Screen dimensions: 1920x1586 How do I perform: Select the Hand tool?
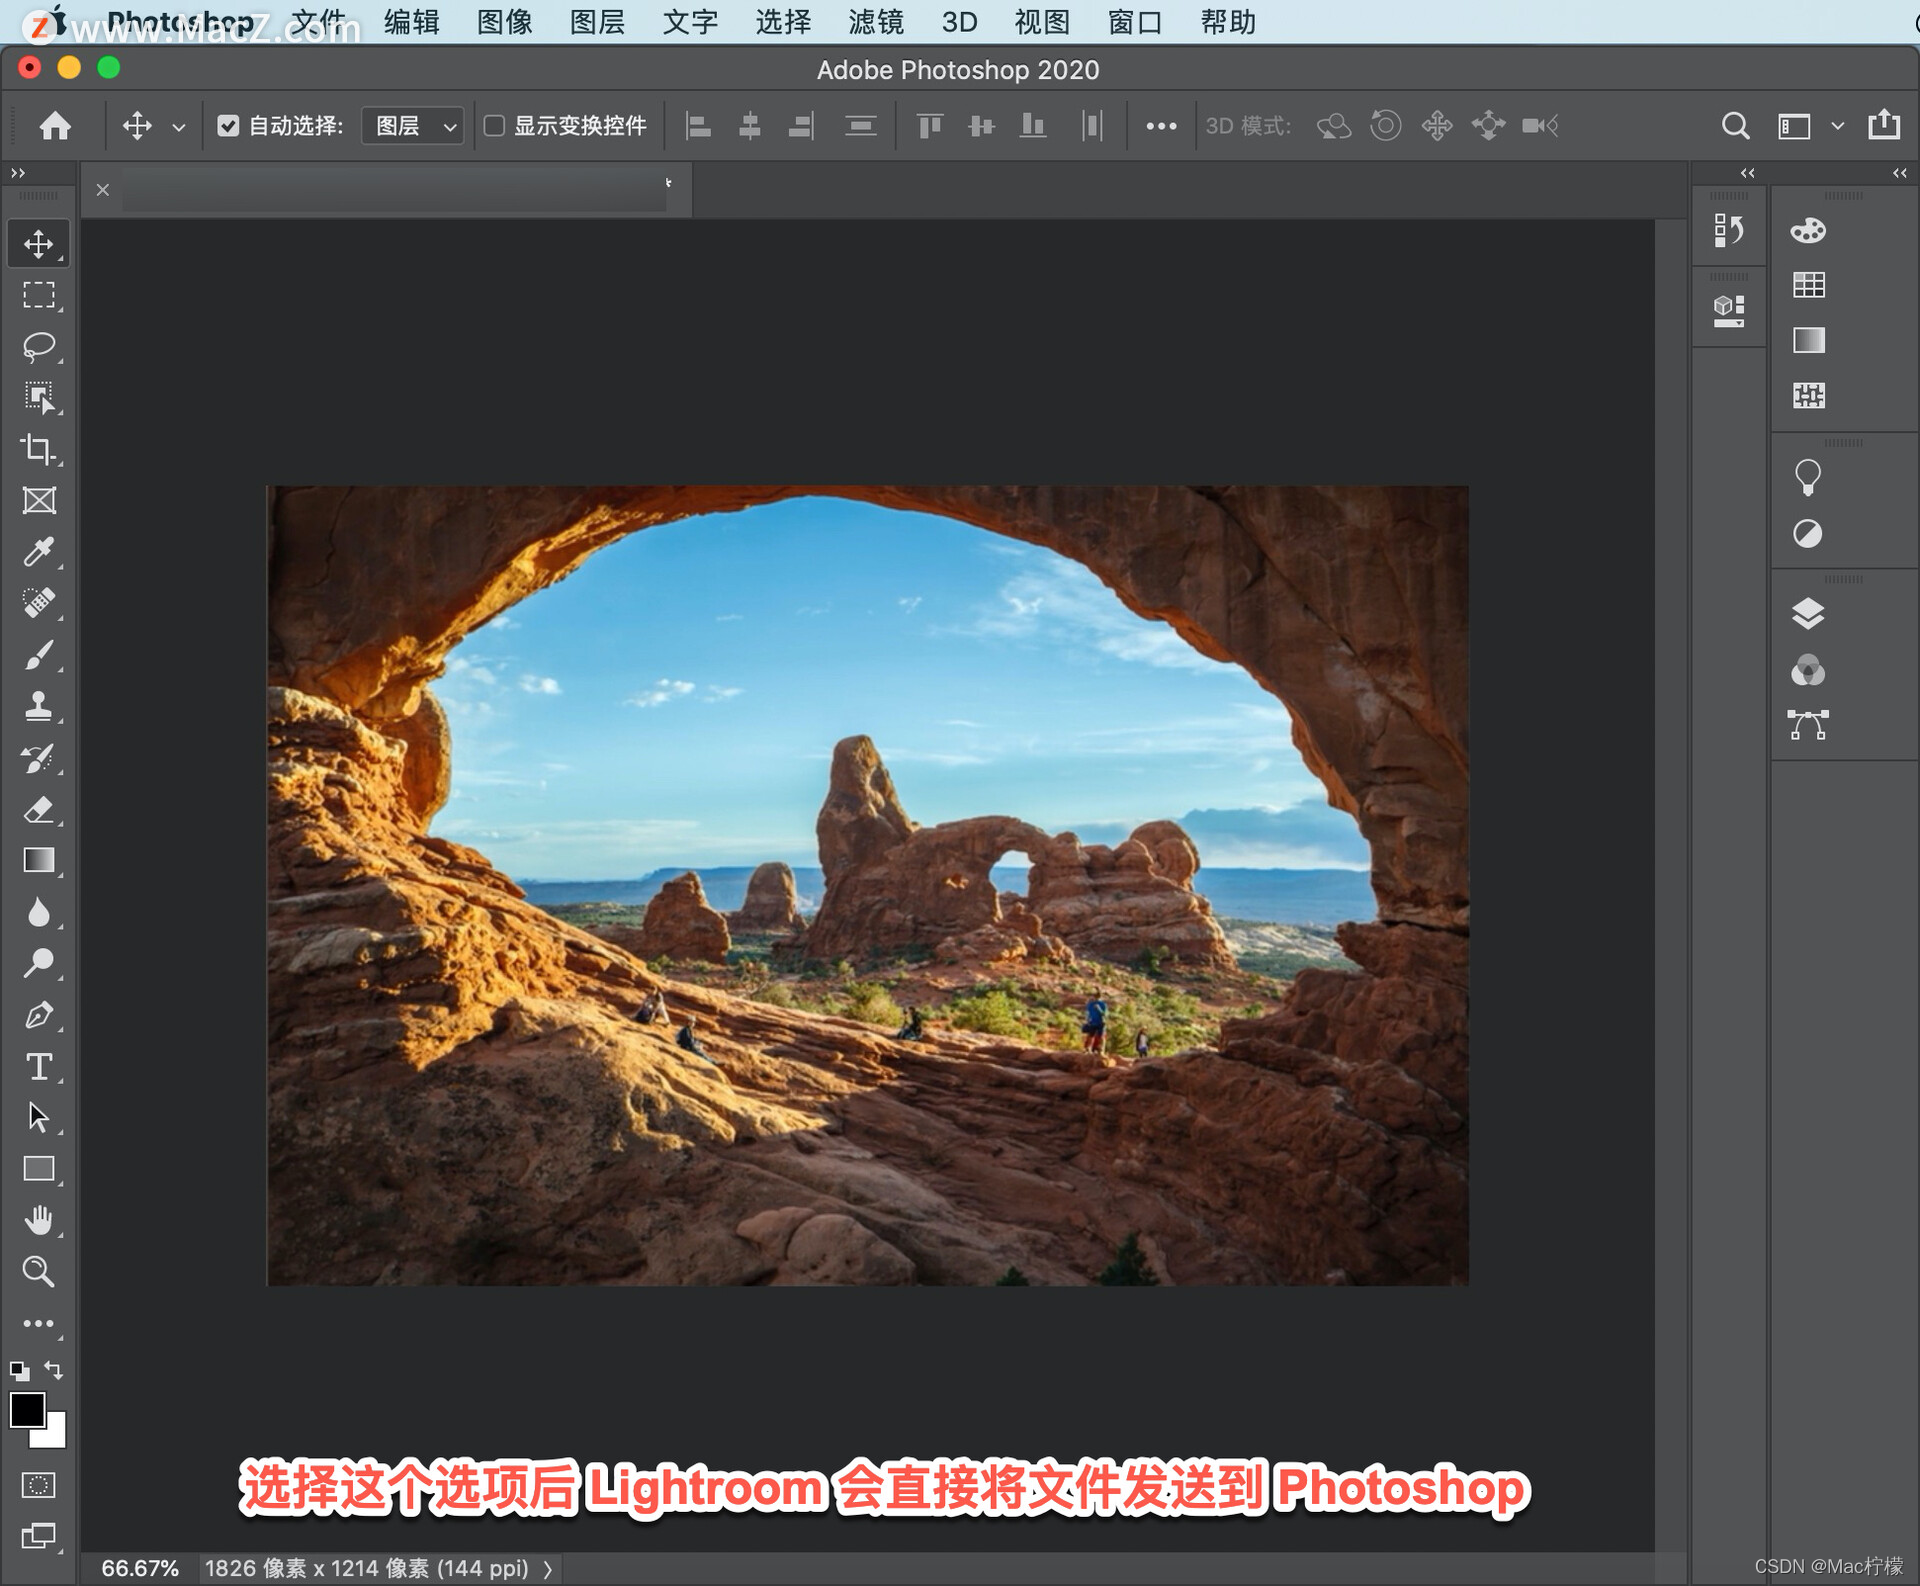[38, 1220]
